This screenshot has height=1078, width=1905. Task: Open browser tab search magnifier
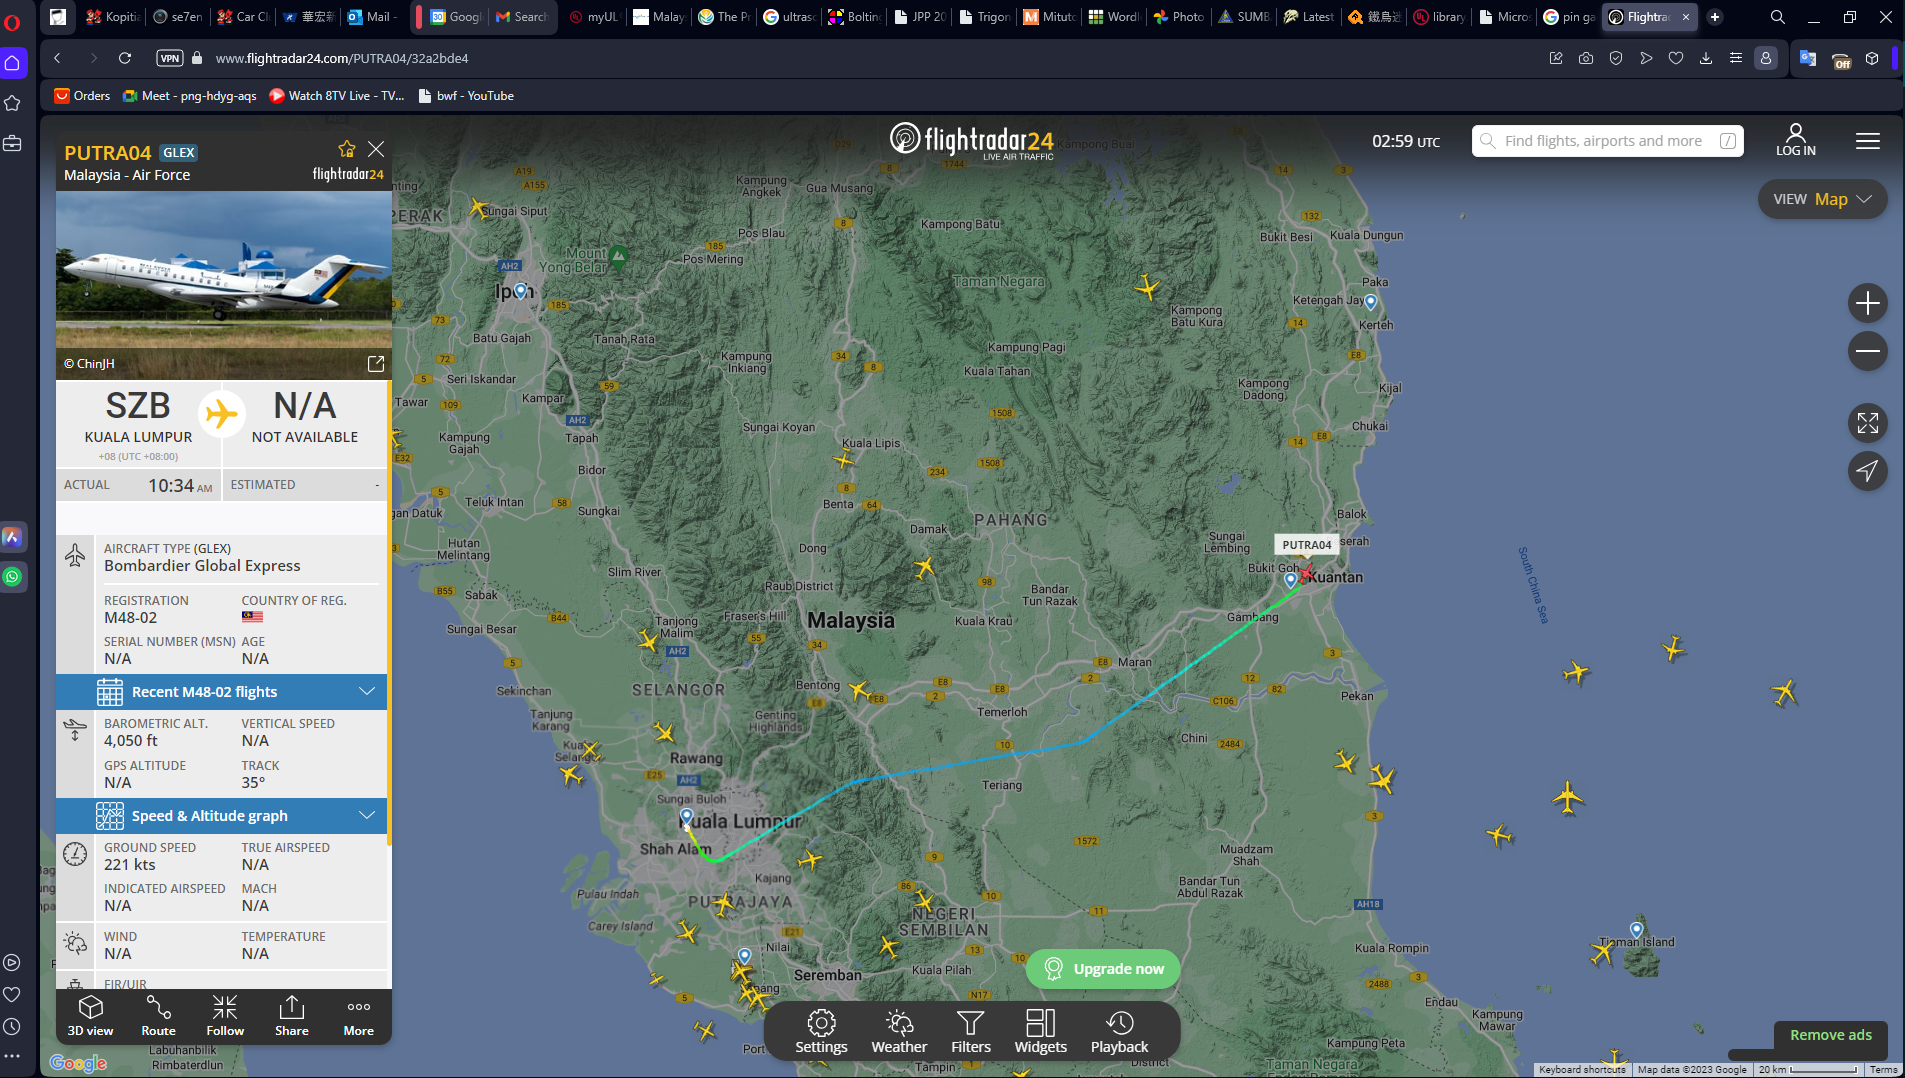tap(1777, 17)
